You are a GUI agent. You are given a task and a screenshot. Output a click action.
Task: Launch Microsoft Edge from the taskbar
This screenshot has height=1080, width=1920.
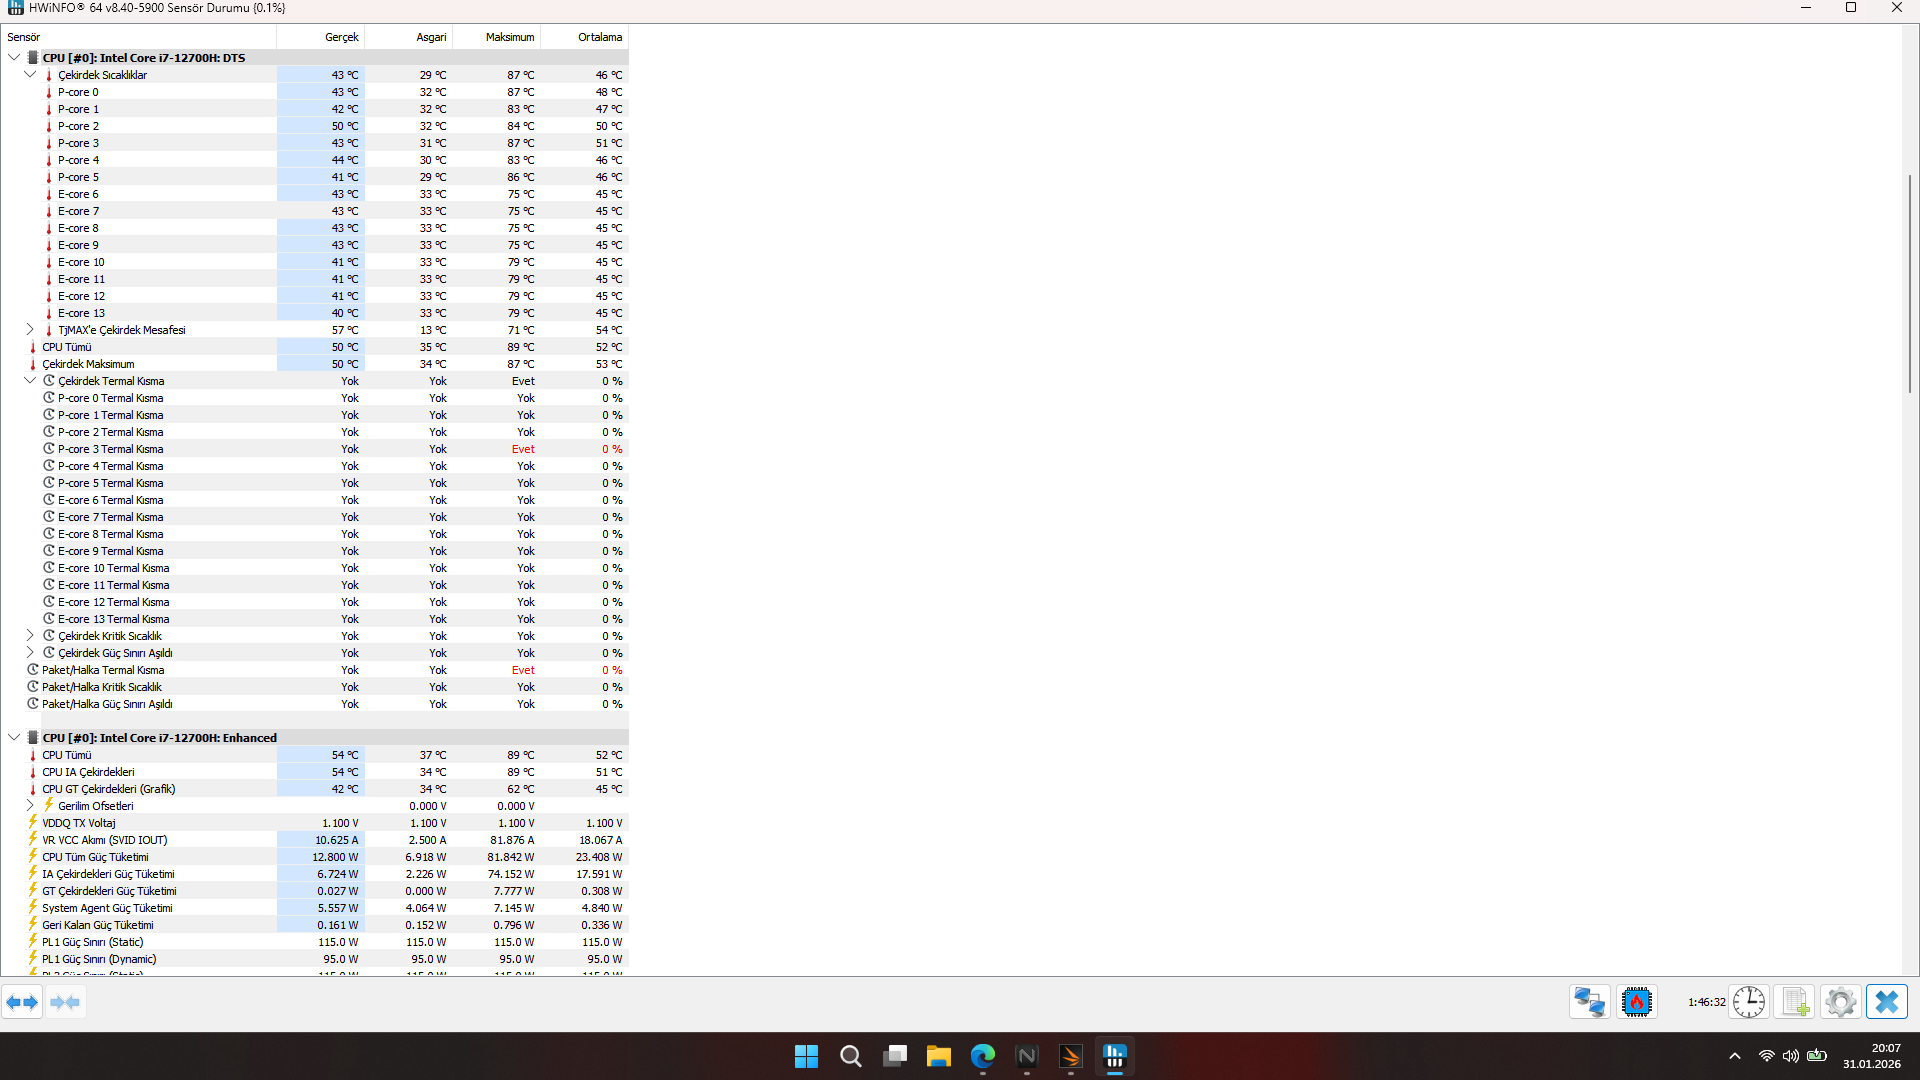(983, 1056)
